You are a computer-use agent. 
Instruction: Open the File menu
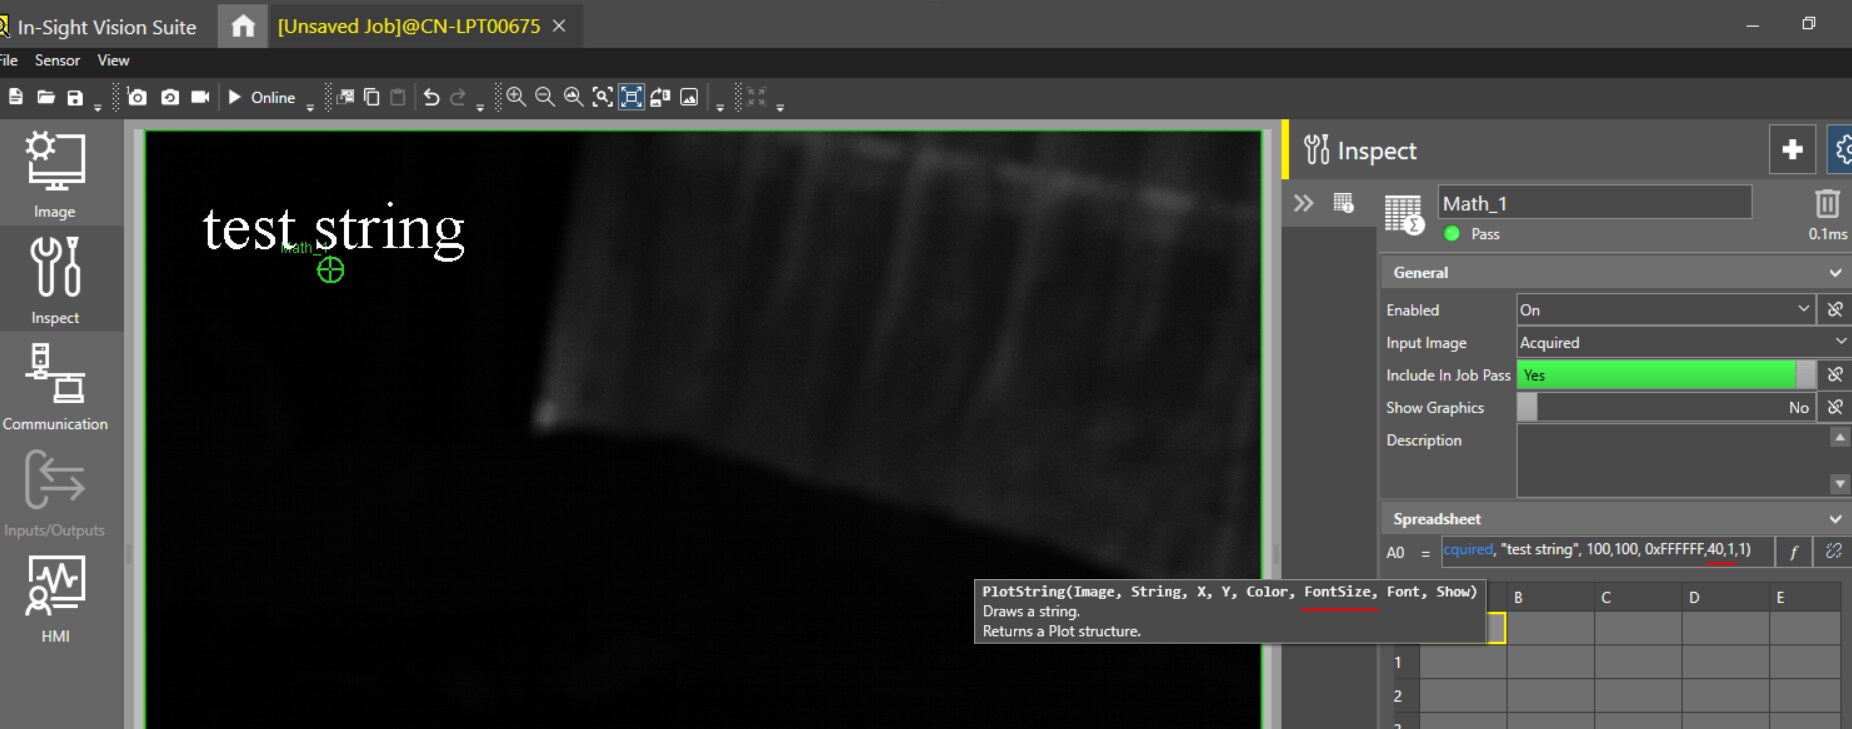(9, 60)
